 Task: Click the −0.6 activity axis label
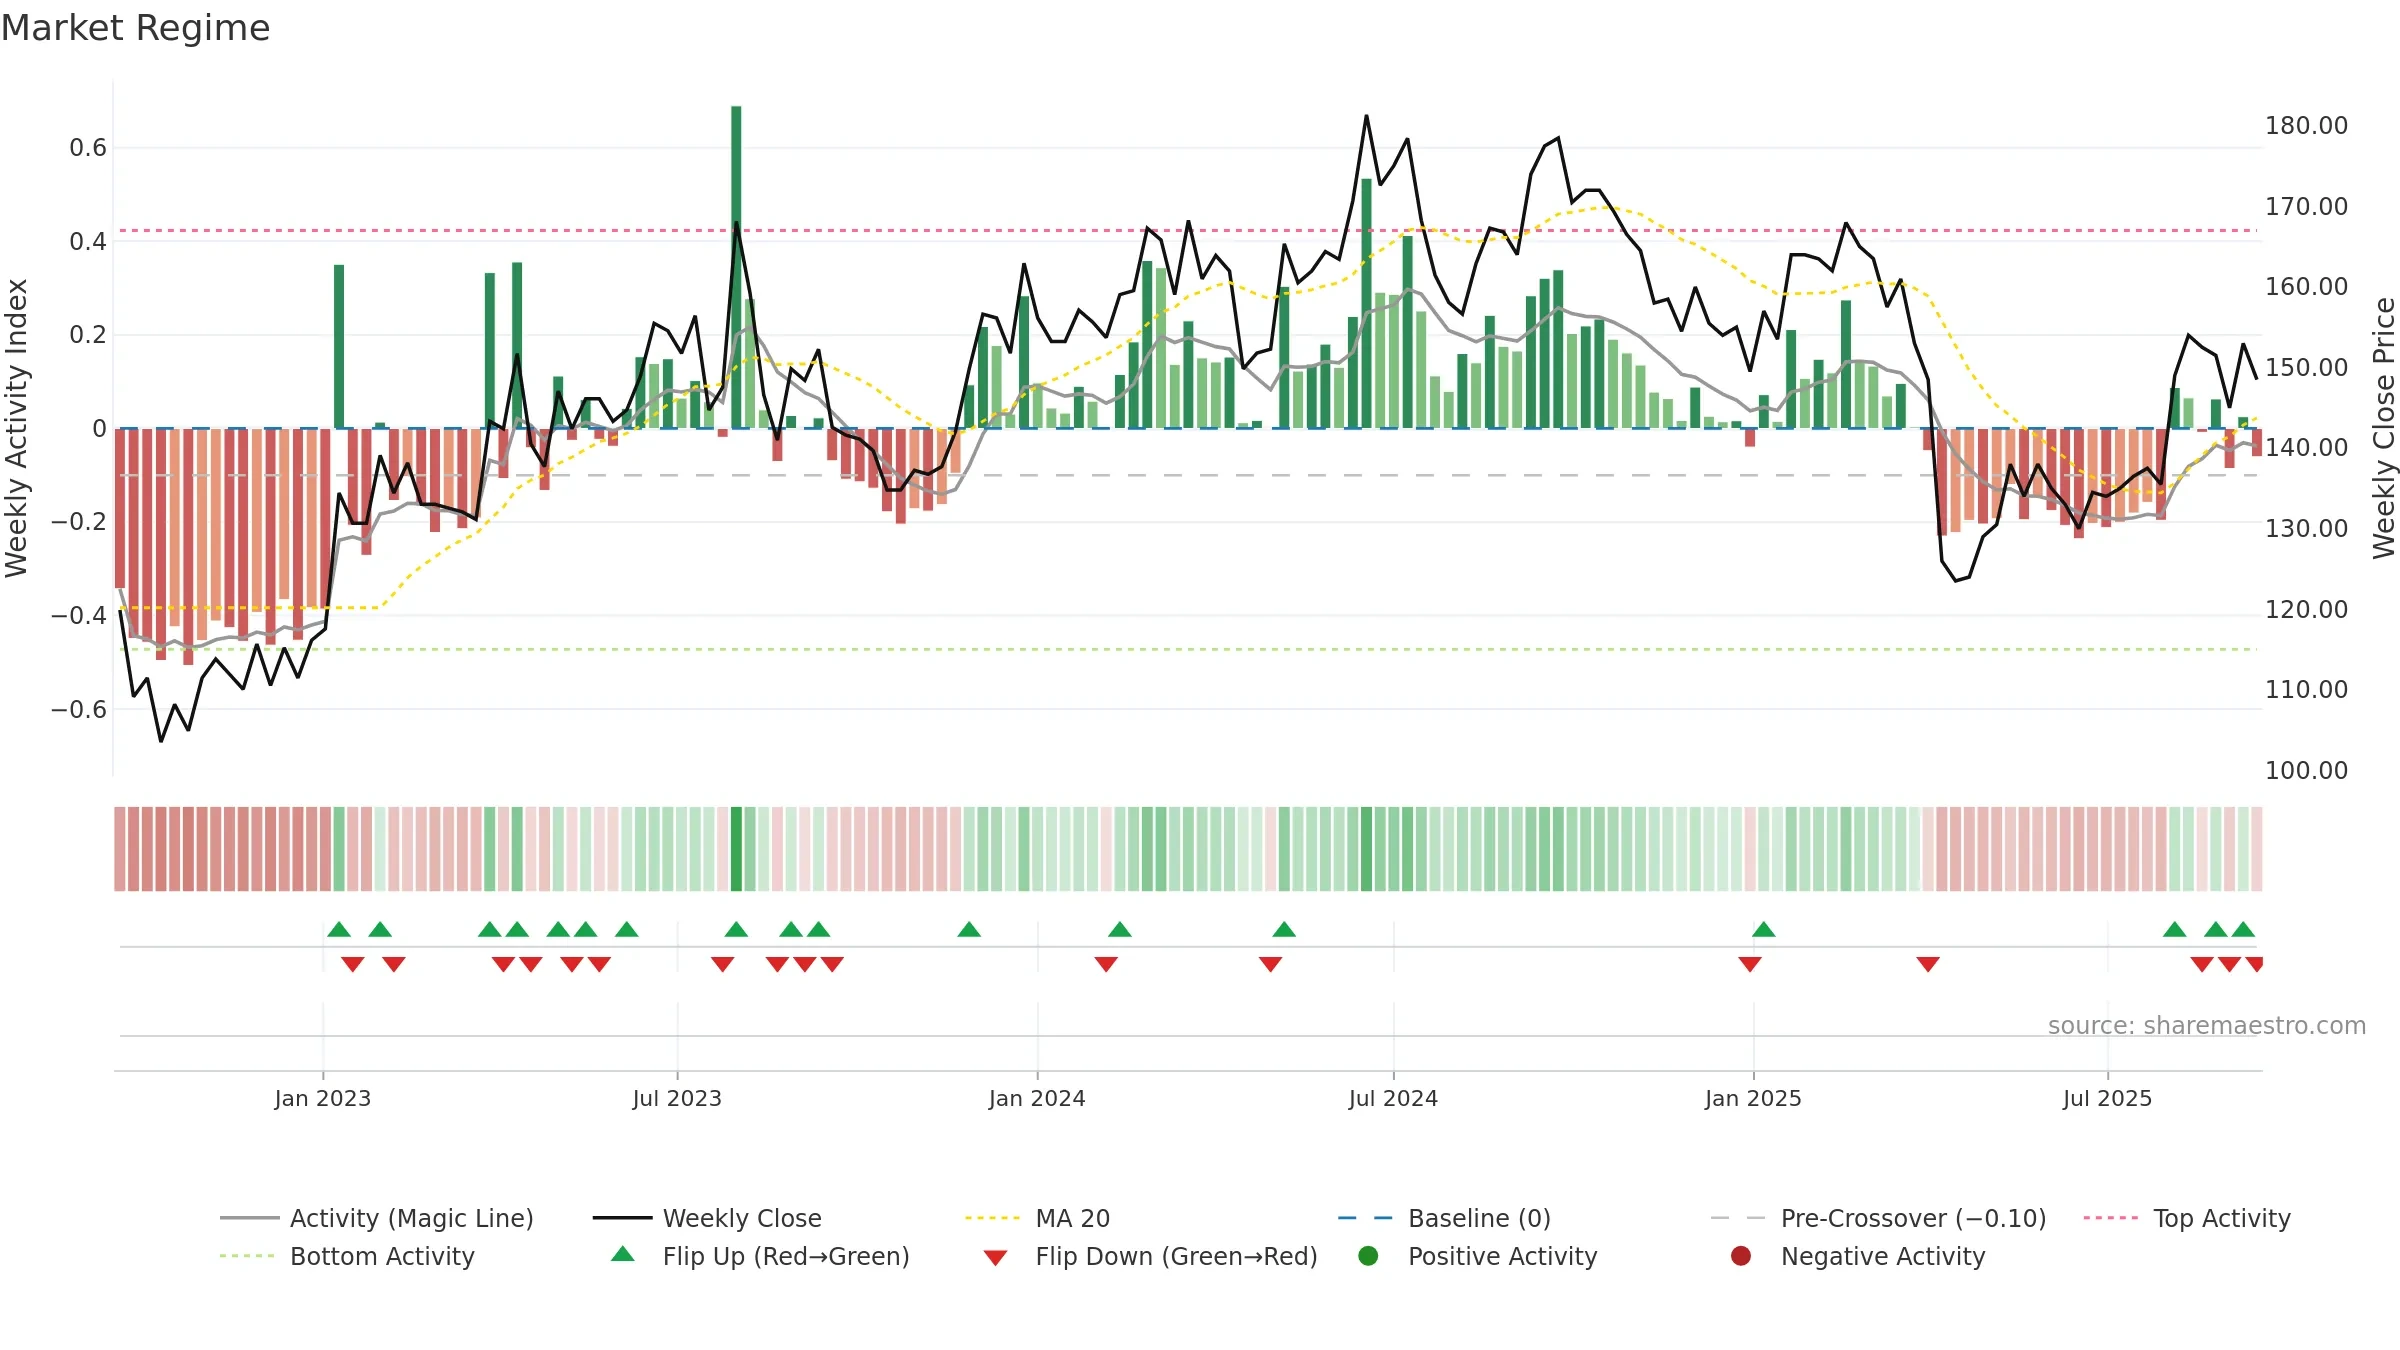(x=79, y=710)
